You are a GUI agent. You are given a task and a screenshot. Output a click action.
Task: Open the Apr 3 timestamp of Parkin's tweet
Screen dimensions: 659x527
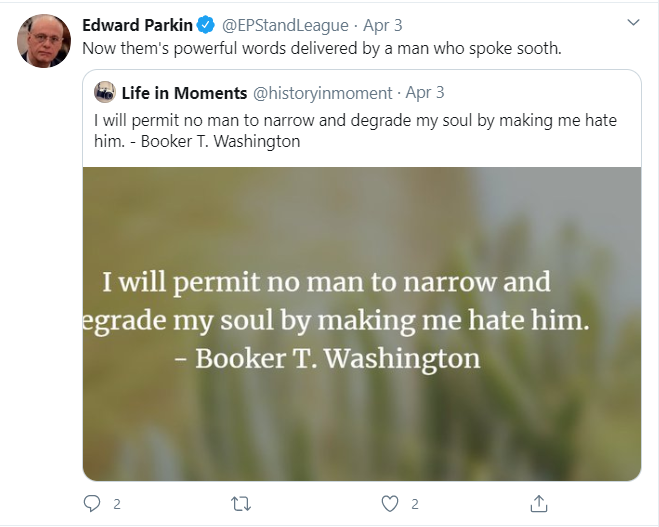(x=382, y=26)
